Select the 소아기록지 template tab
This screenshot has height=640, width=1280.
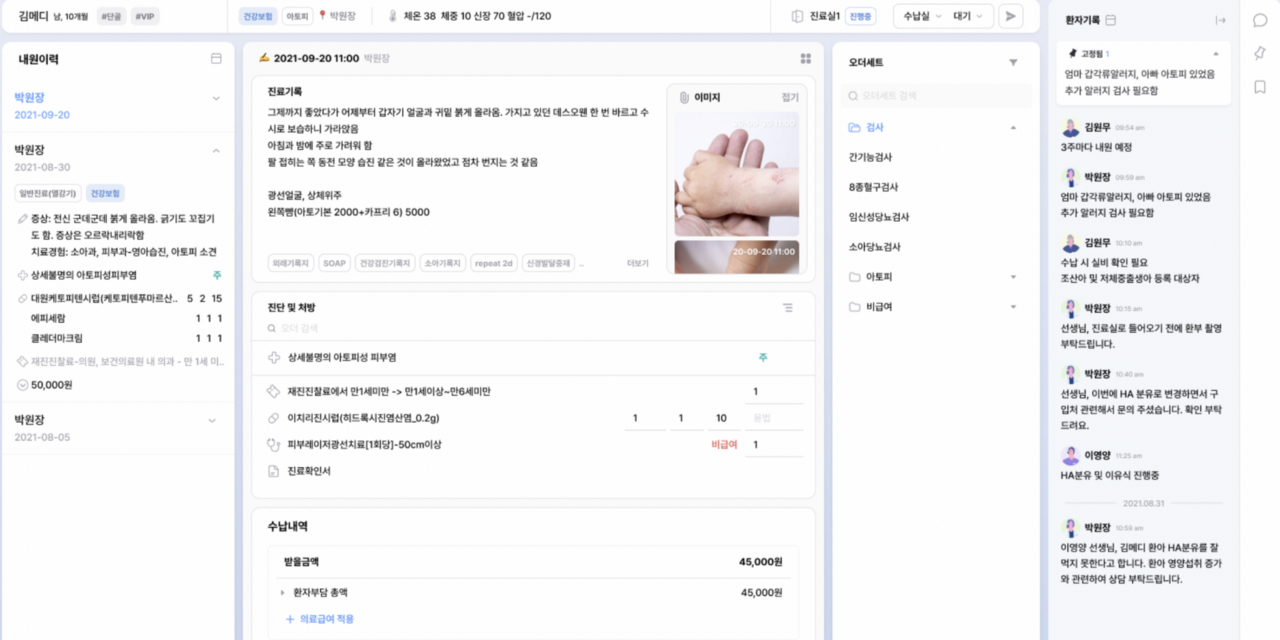pyautogui.click(x=443, y=264)
